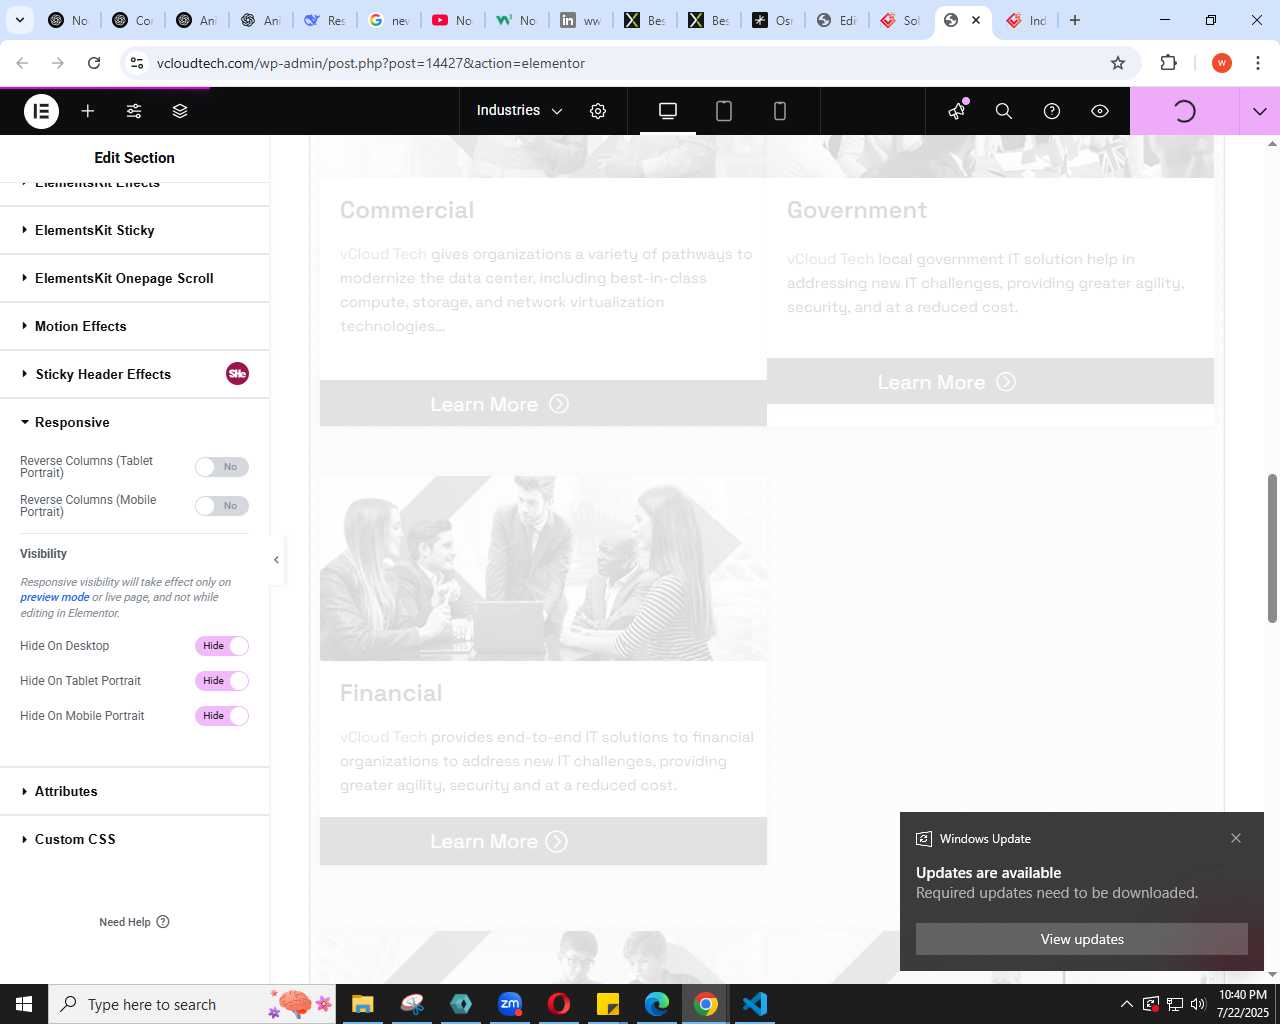Open Site Settings sliders icon
Viewport: 1280px width, 1024px height.
click(x=134, y=111)
